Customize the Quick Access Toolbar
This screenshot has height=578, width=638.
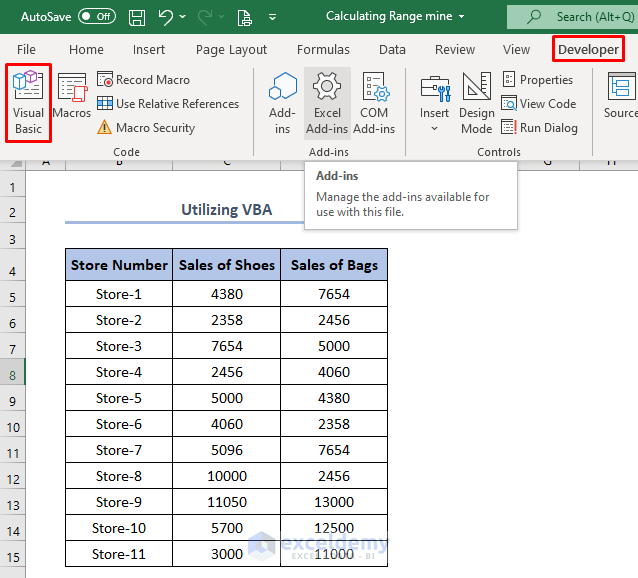273,17
